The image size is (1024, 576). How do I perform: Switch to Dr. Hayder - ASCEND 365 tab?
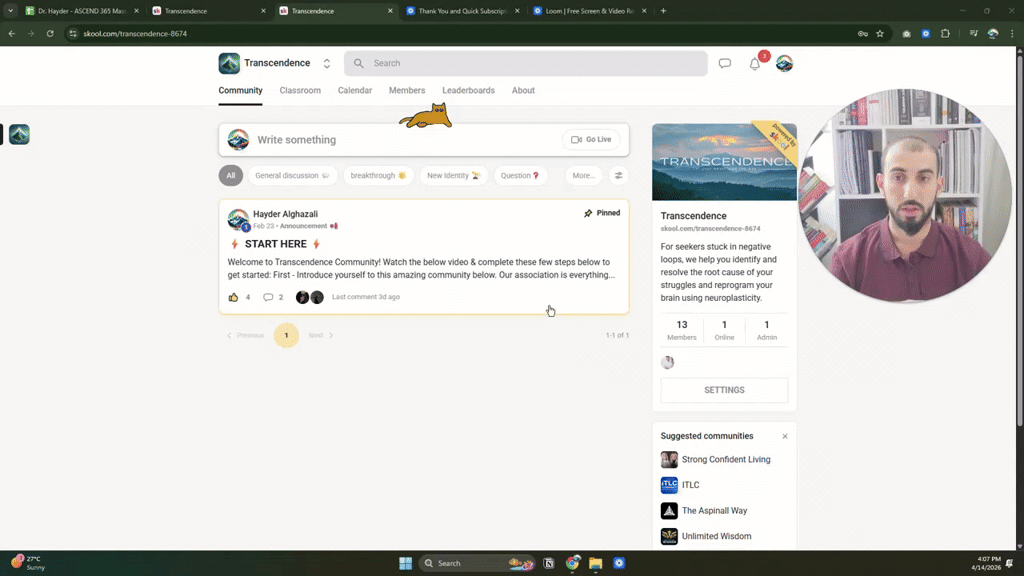point(82,10)
